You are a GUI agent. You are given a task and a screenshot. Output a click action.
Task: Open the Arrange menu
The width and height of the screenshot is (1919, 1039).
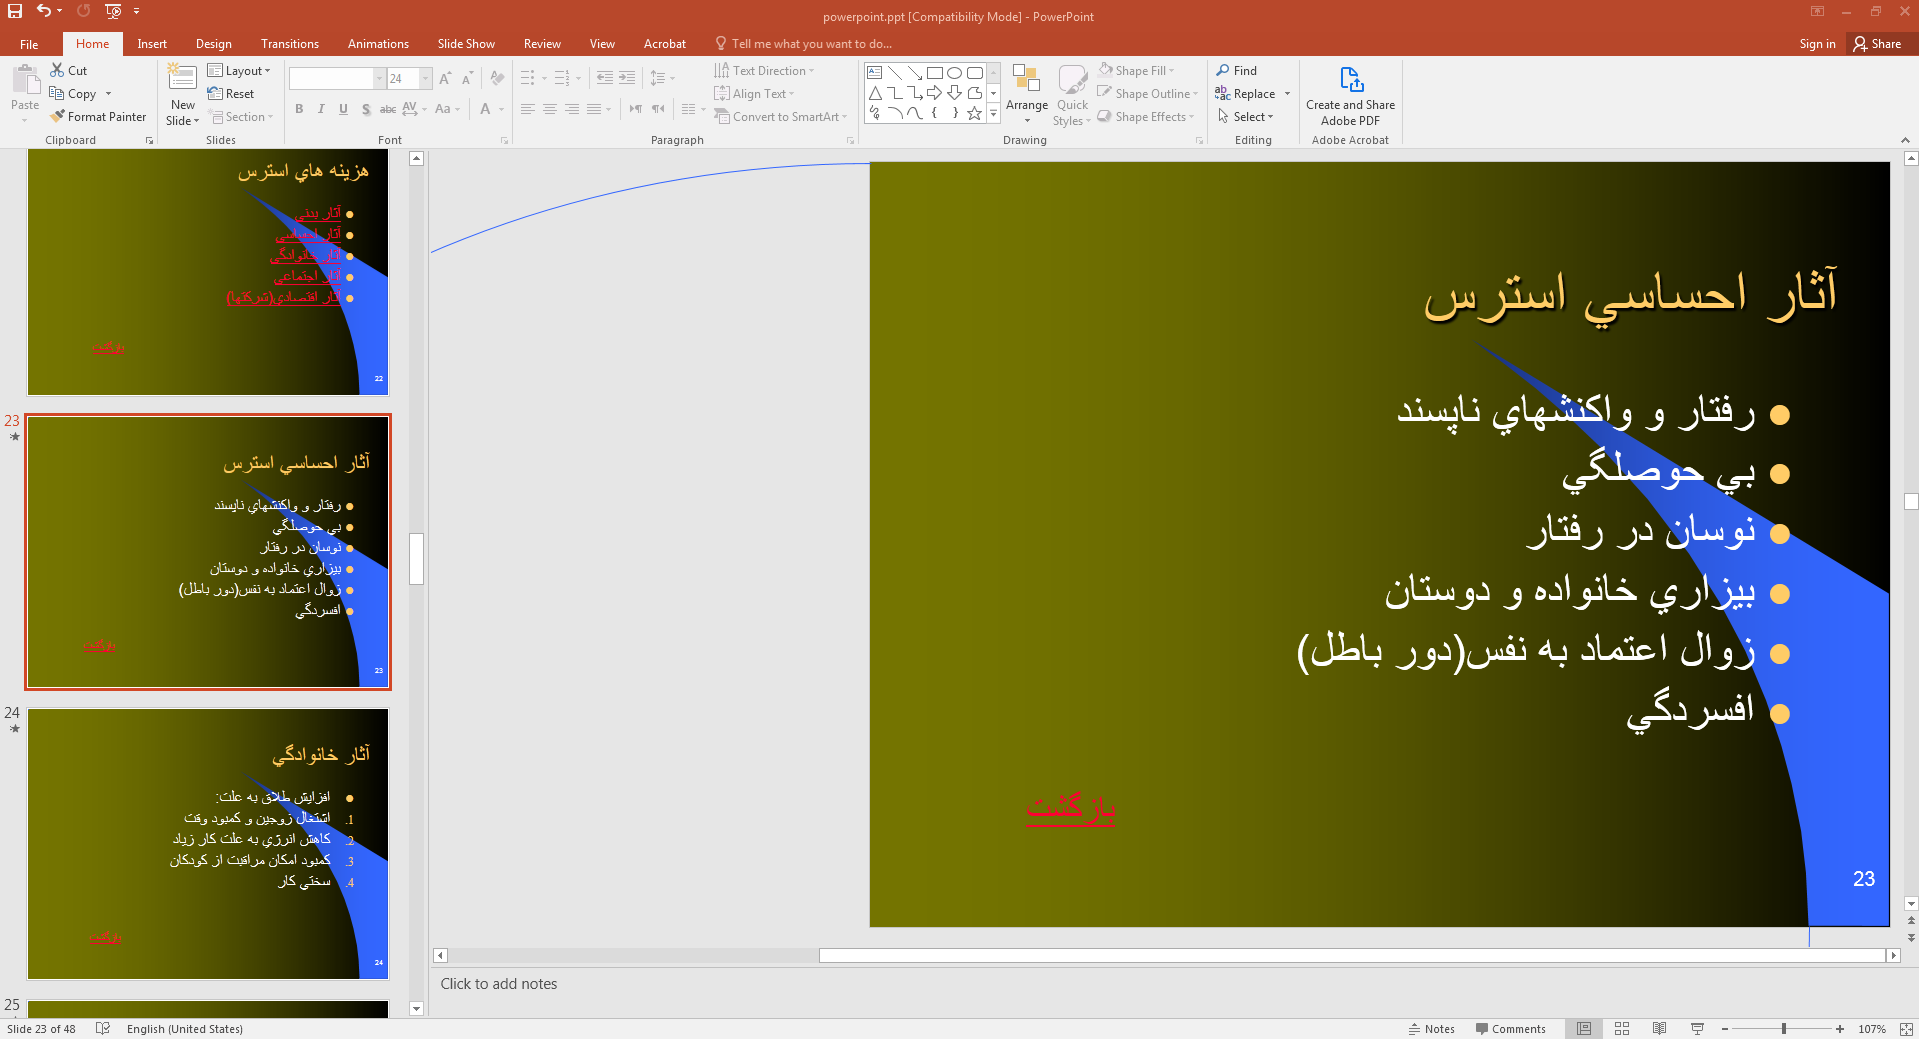click(1027, 94)
